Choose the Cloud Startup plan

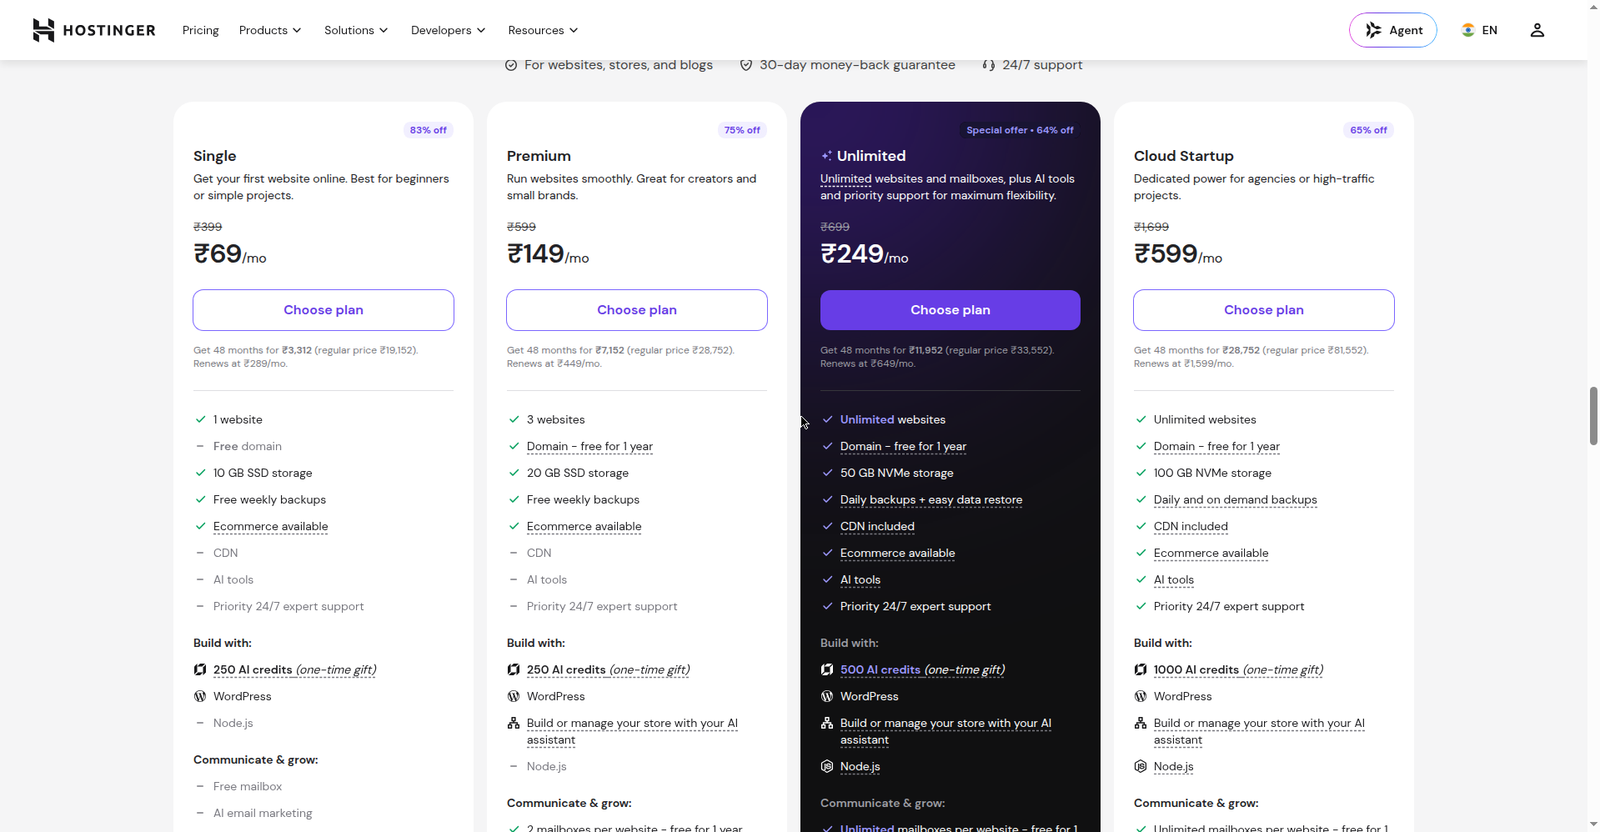click(x=1264, y=310)
